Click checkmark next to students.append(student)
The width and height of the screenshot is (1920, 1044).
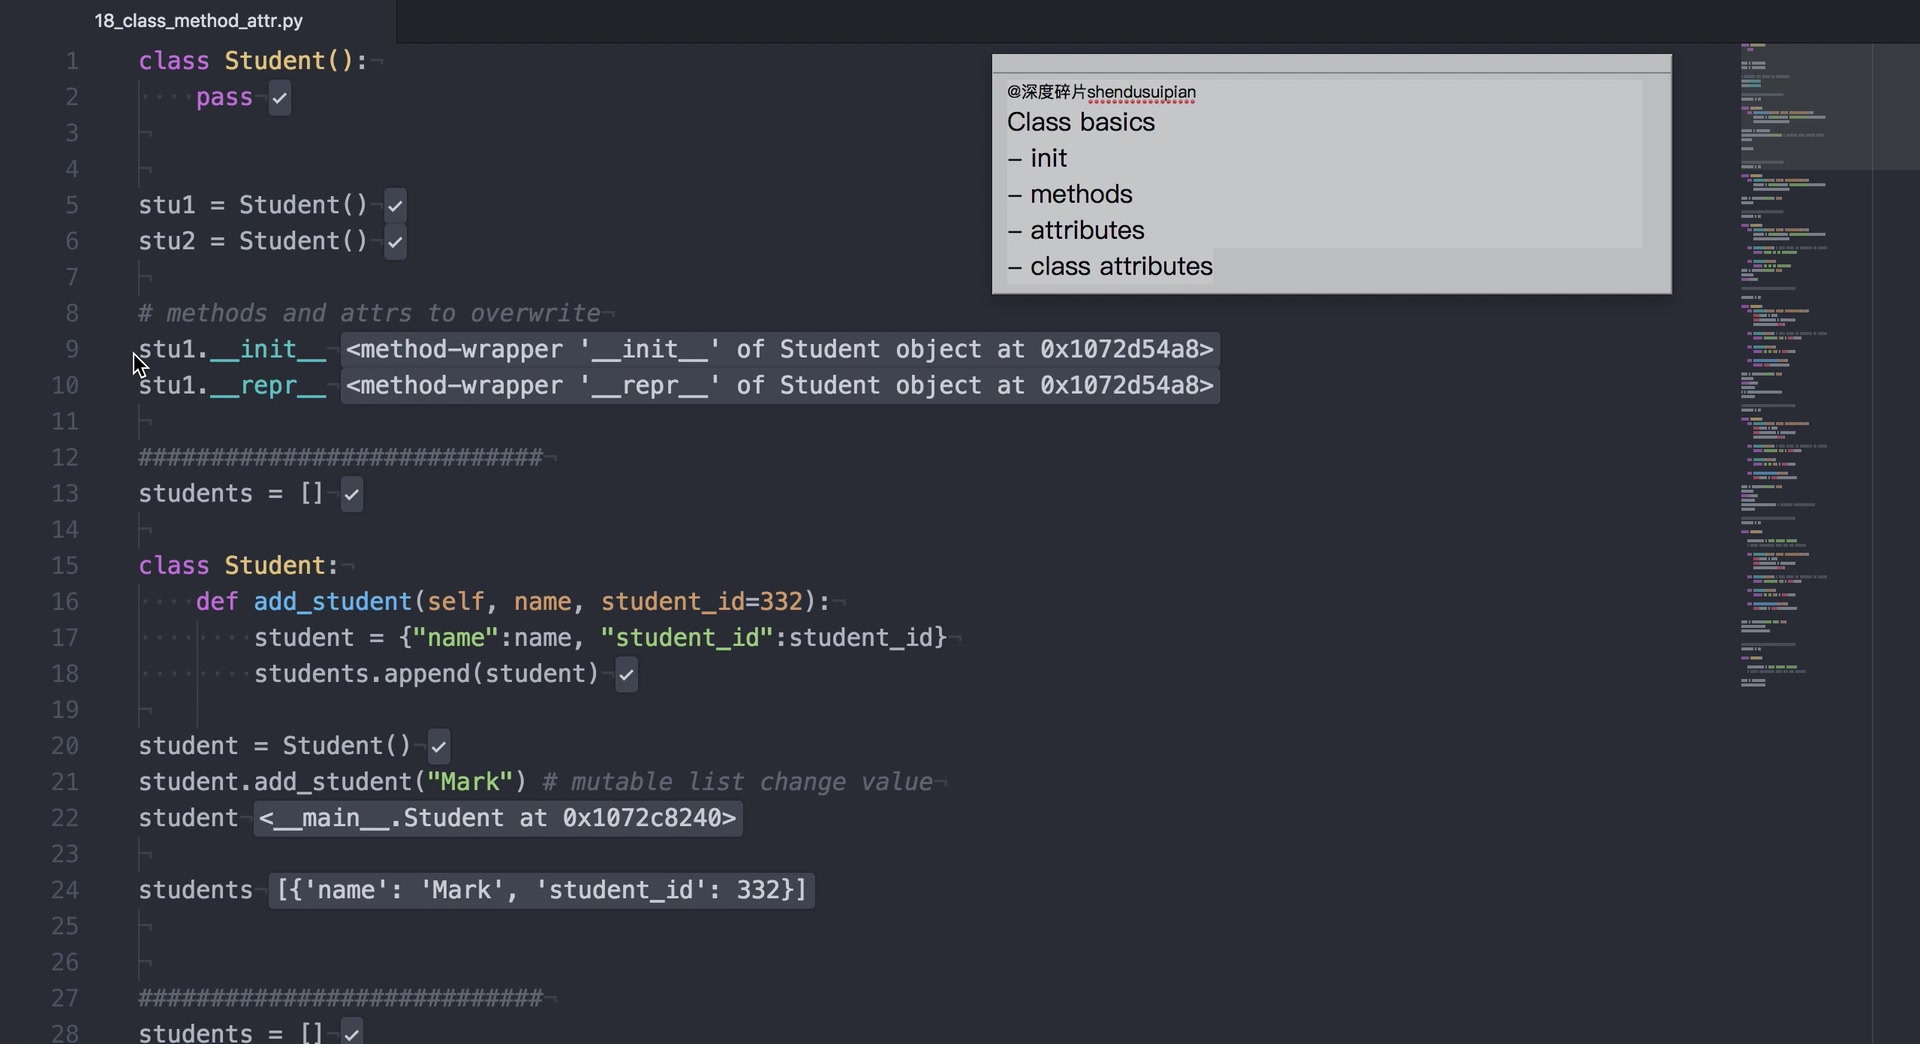coord(626,674)
